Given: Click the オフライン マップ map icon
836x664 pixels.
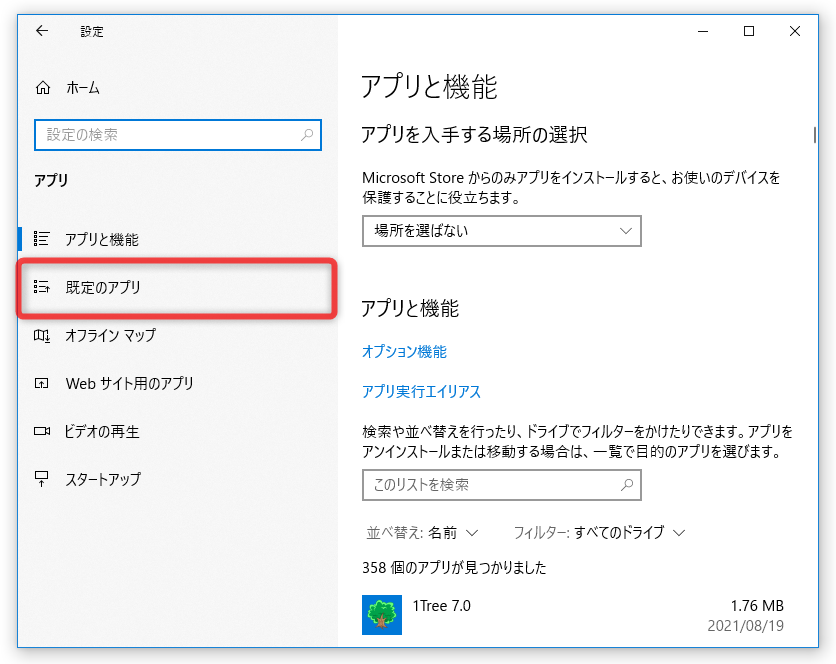Looking at the screenshot, I should tap(42, 335).
